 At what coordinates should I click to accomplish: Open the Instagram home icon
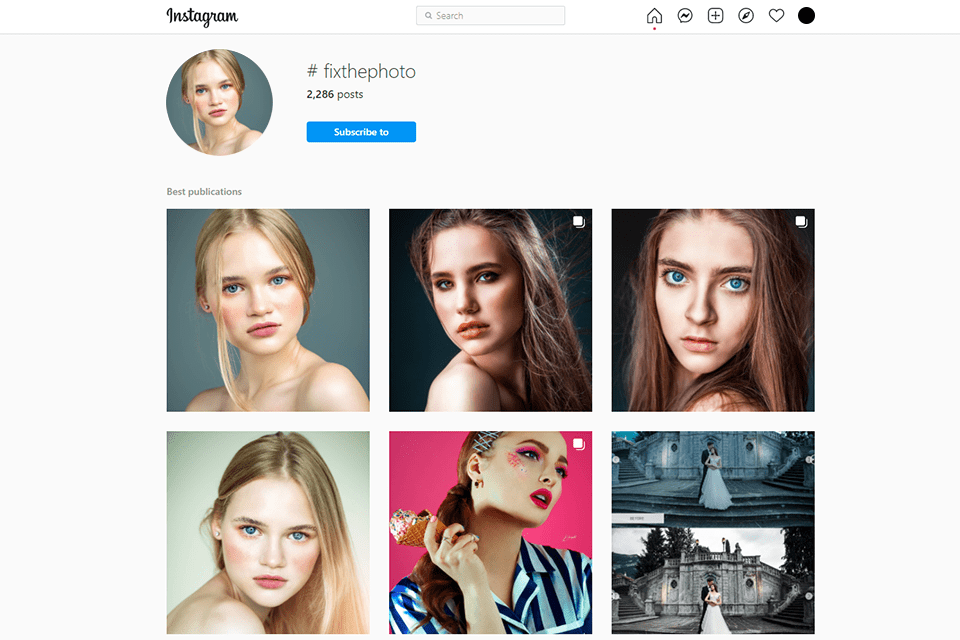(x=654, y=15)
